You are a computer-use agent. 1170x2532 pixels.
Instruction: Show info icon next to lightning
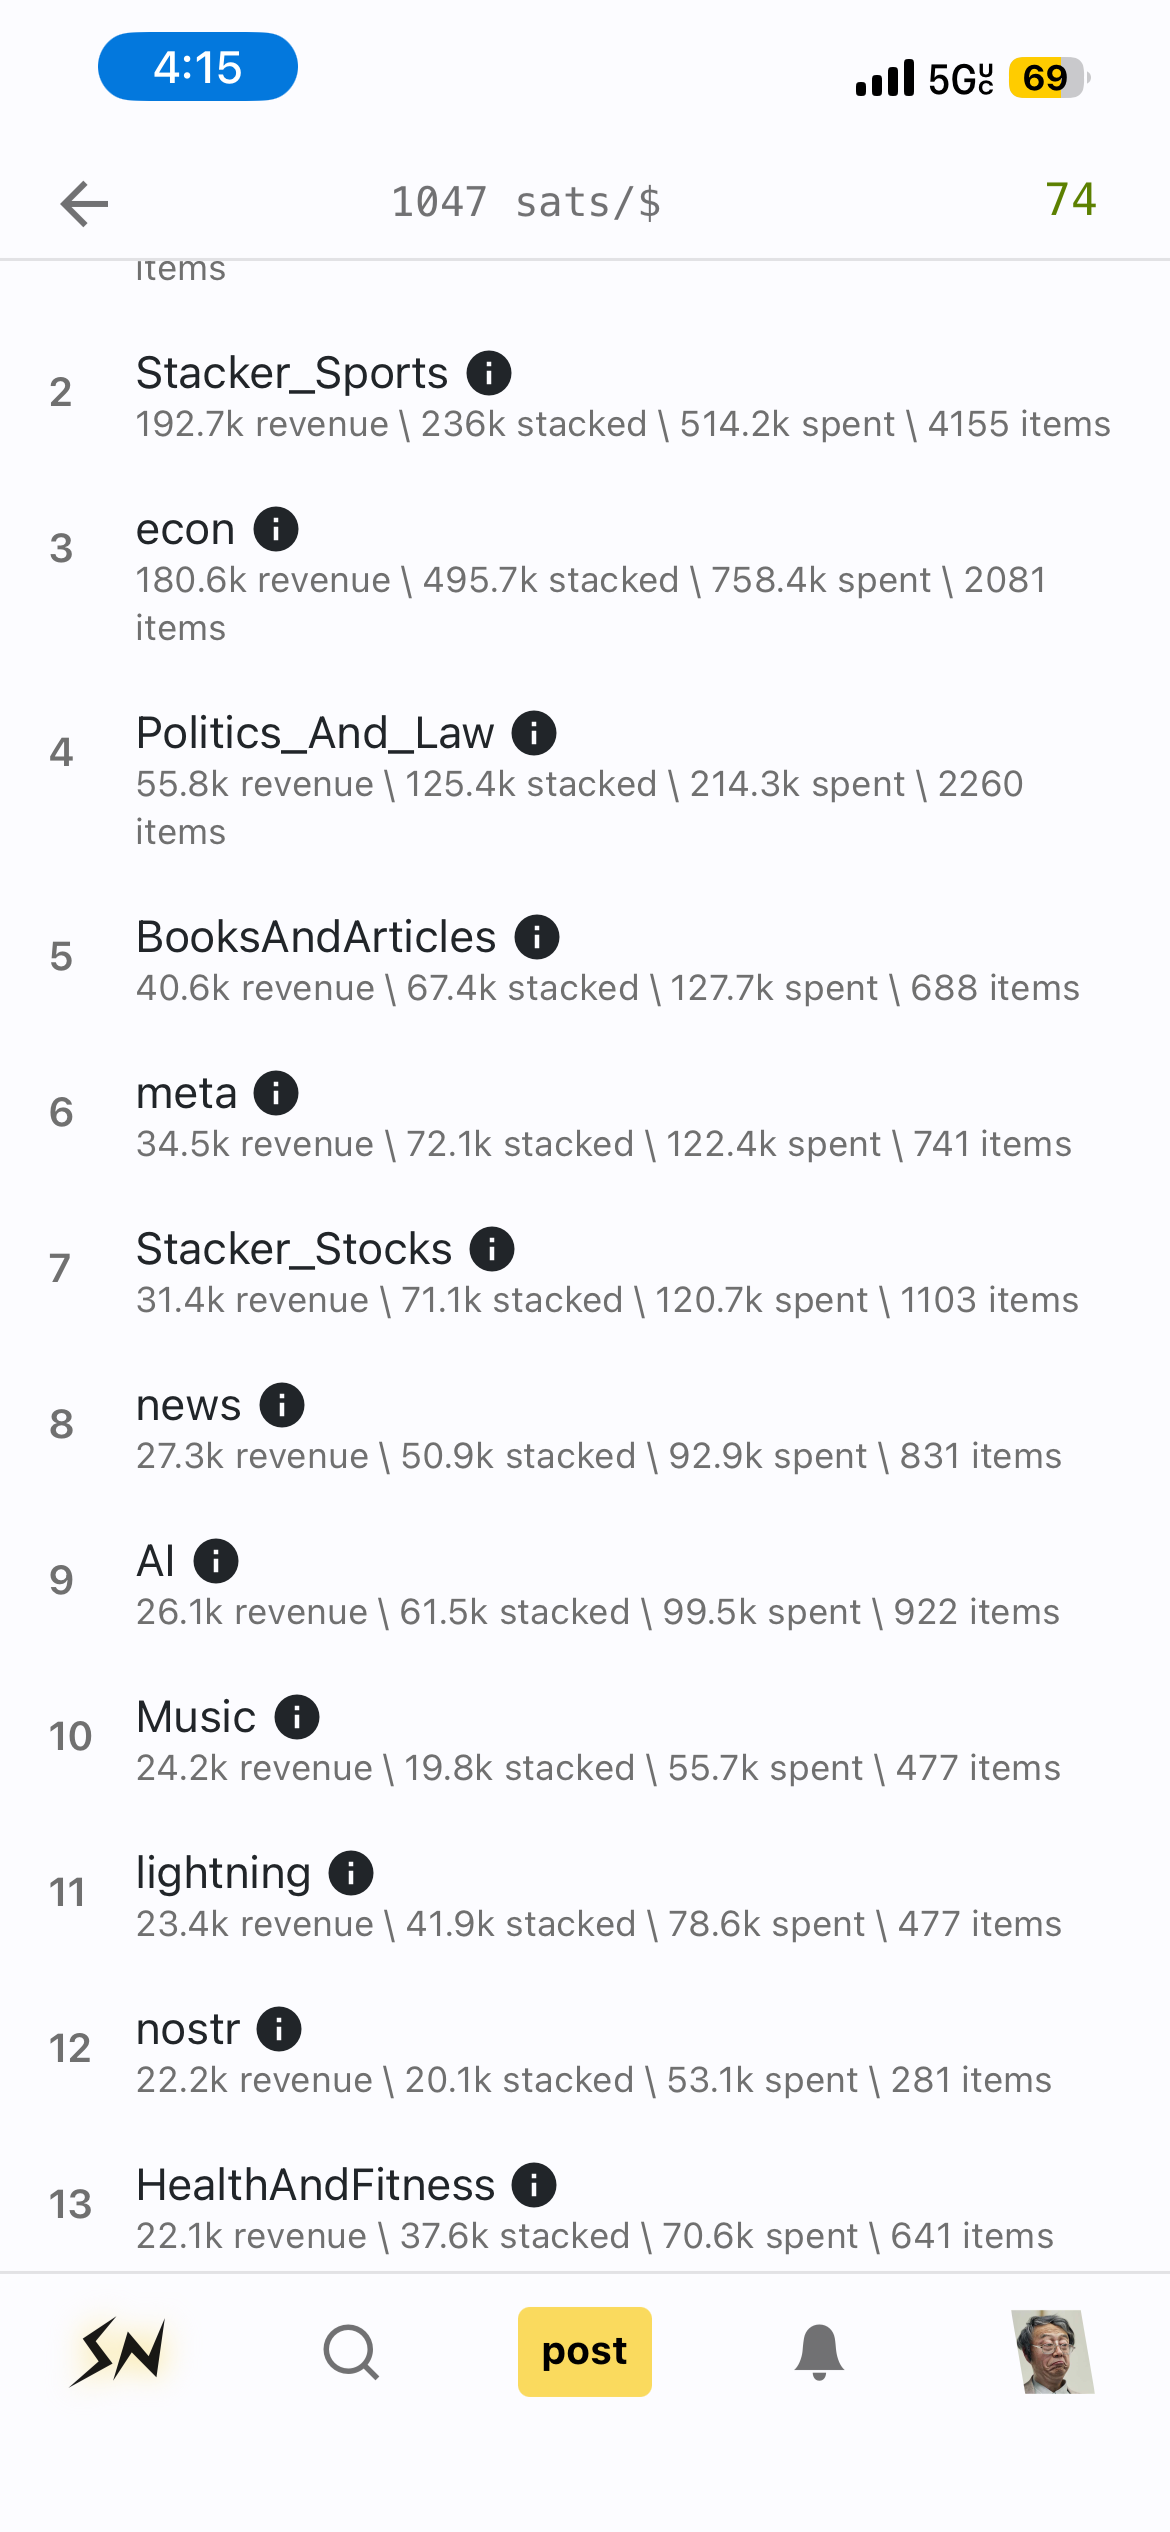pos(351,1873)
